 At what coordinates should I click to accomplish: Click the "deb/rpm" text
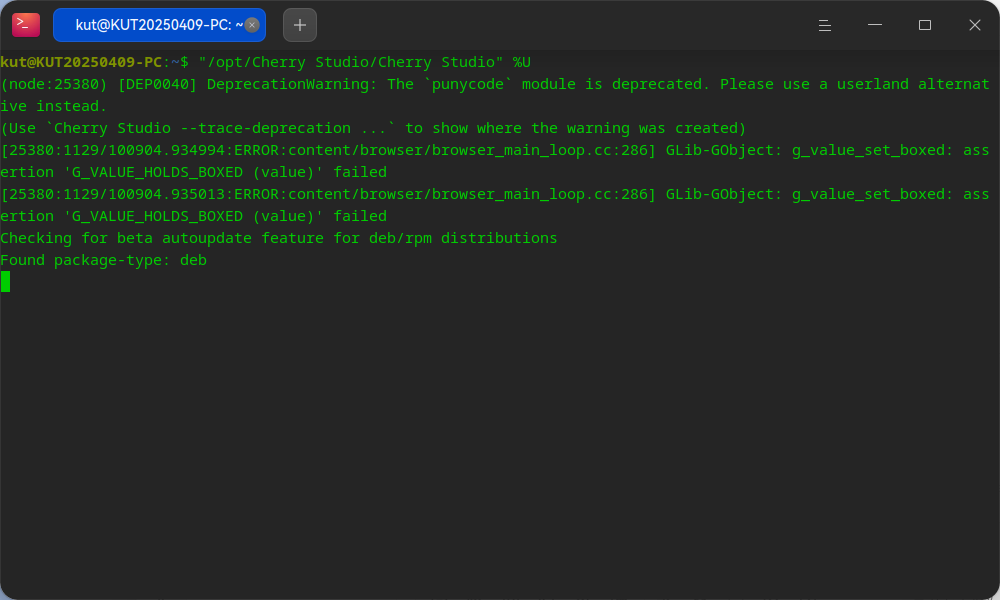(x=400, y=238)
